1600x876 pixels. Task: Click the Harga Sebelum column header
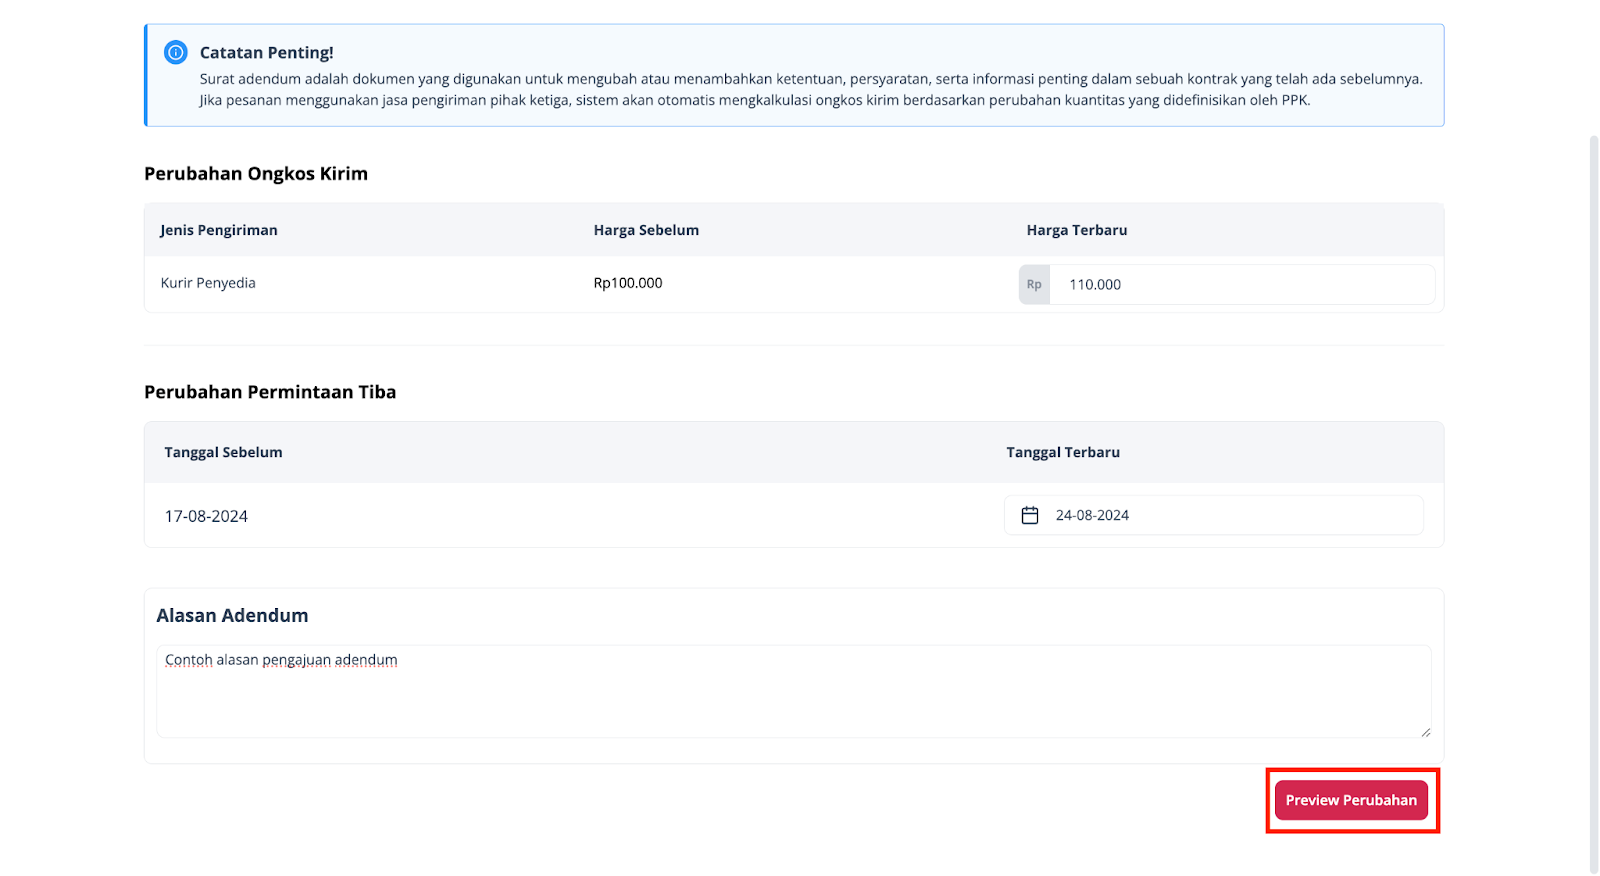coord(646,230)
